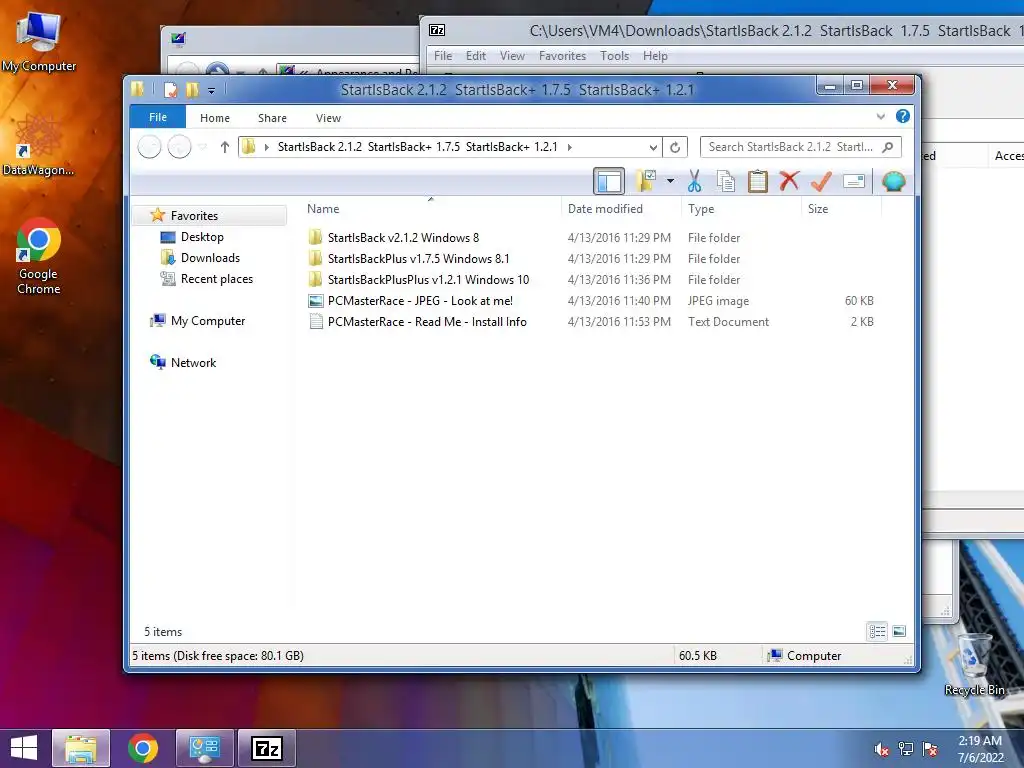Image resolution: width=1024 pixels, height=768 pixels.
Task: Click the shell globe icon in toolbar
Action: pyautogui.click(x=893, y=181)
